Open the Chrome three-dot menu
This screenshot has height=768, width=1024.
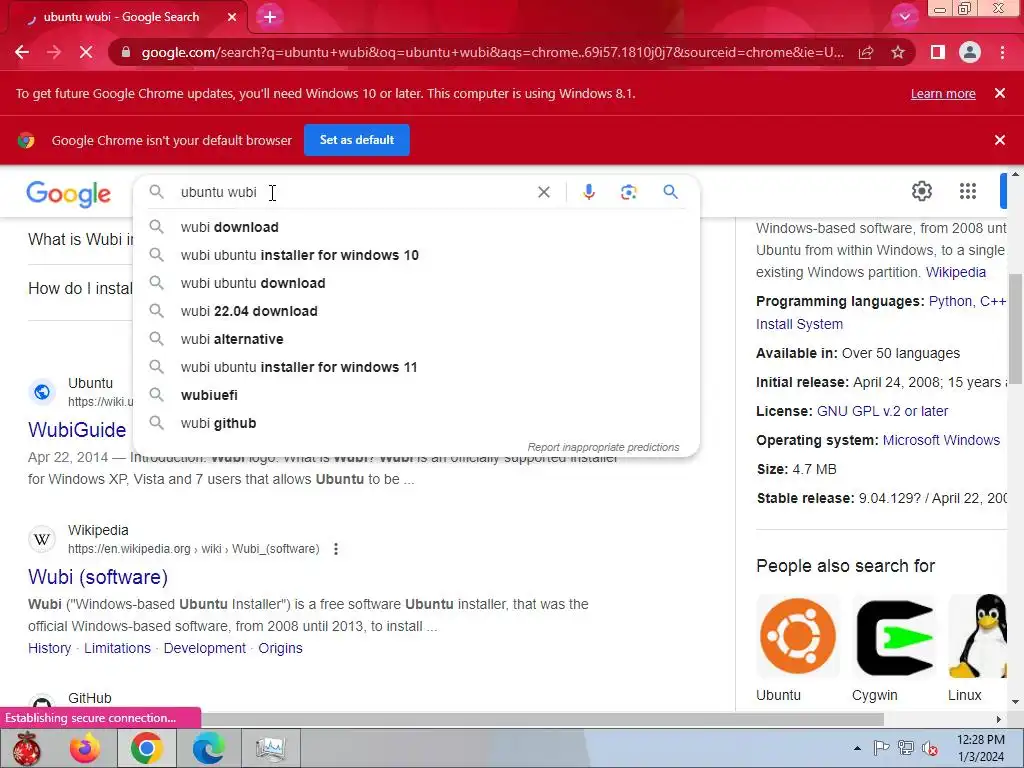(x=1002, y=52)
